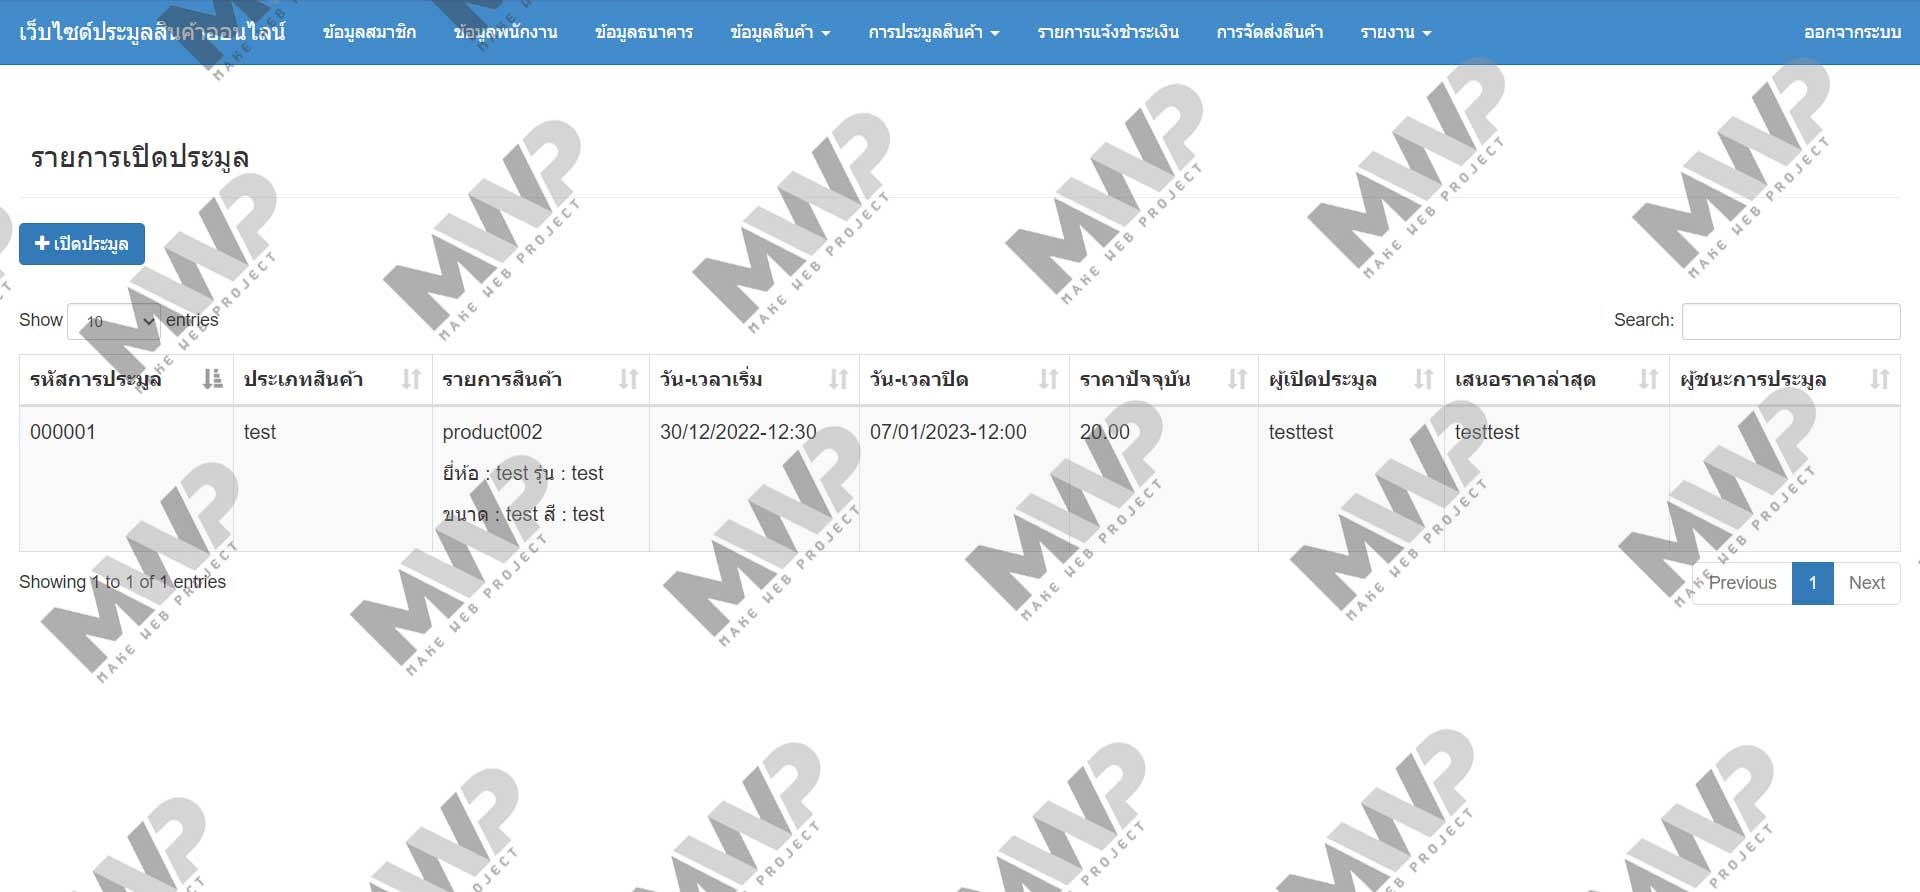This screenshot has width=1920, height=892.
Task: Click the เว็บไซต์ประมูลสินค้าออนไลน์ brand link
Action: (152, 32)
